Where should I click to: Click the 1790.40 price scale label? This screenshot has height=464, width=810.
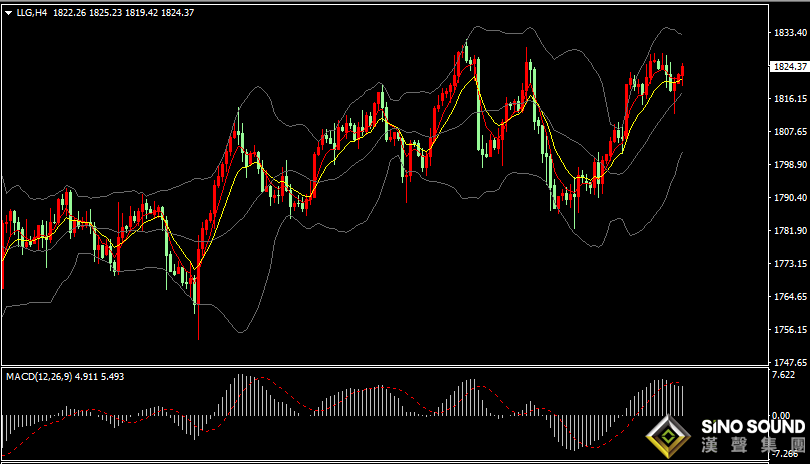coord(790,198)
